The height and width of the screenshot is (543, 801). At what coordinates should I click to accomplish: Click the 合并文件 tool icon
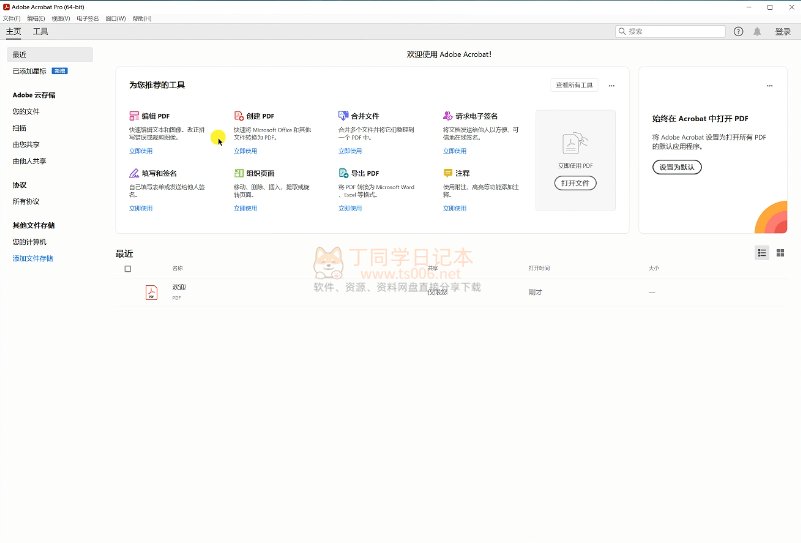343,116
